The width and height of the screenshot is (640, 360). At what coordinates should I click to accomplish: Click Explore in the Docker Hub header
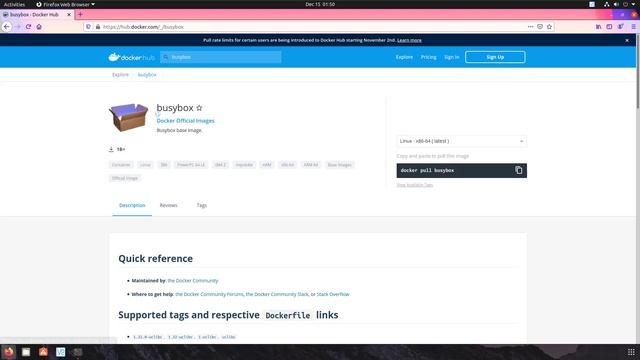pos(404,57)
